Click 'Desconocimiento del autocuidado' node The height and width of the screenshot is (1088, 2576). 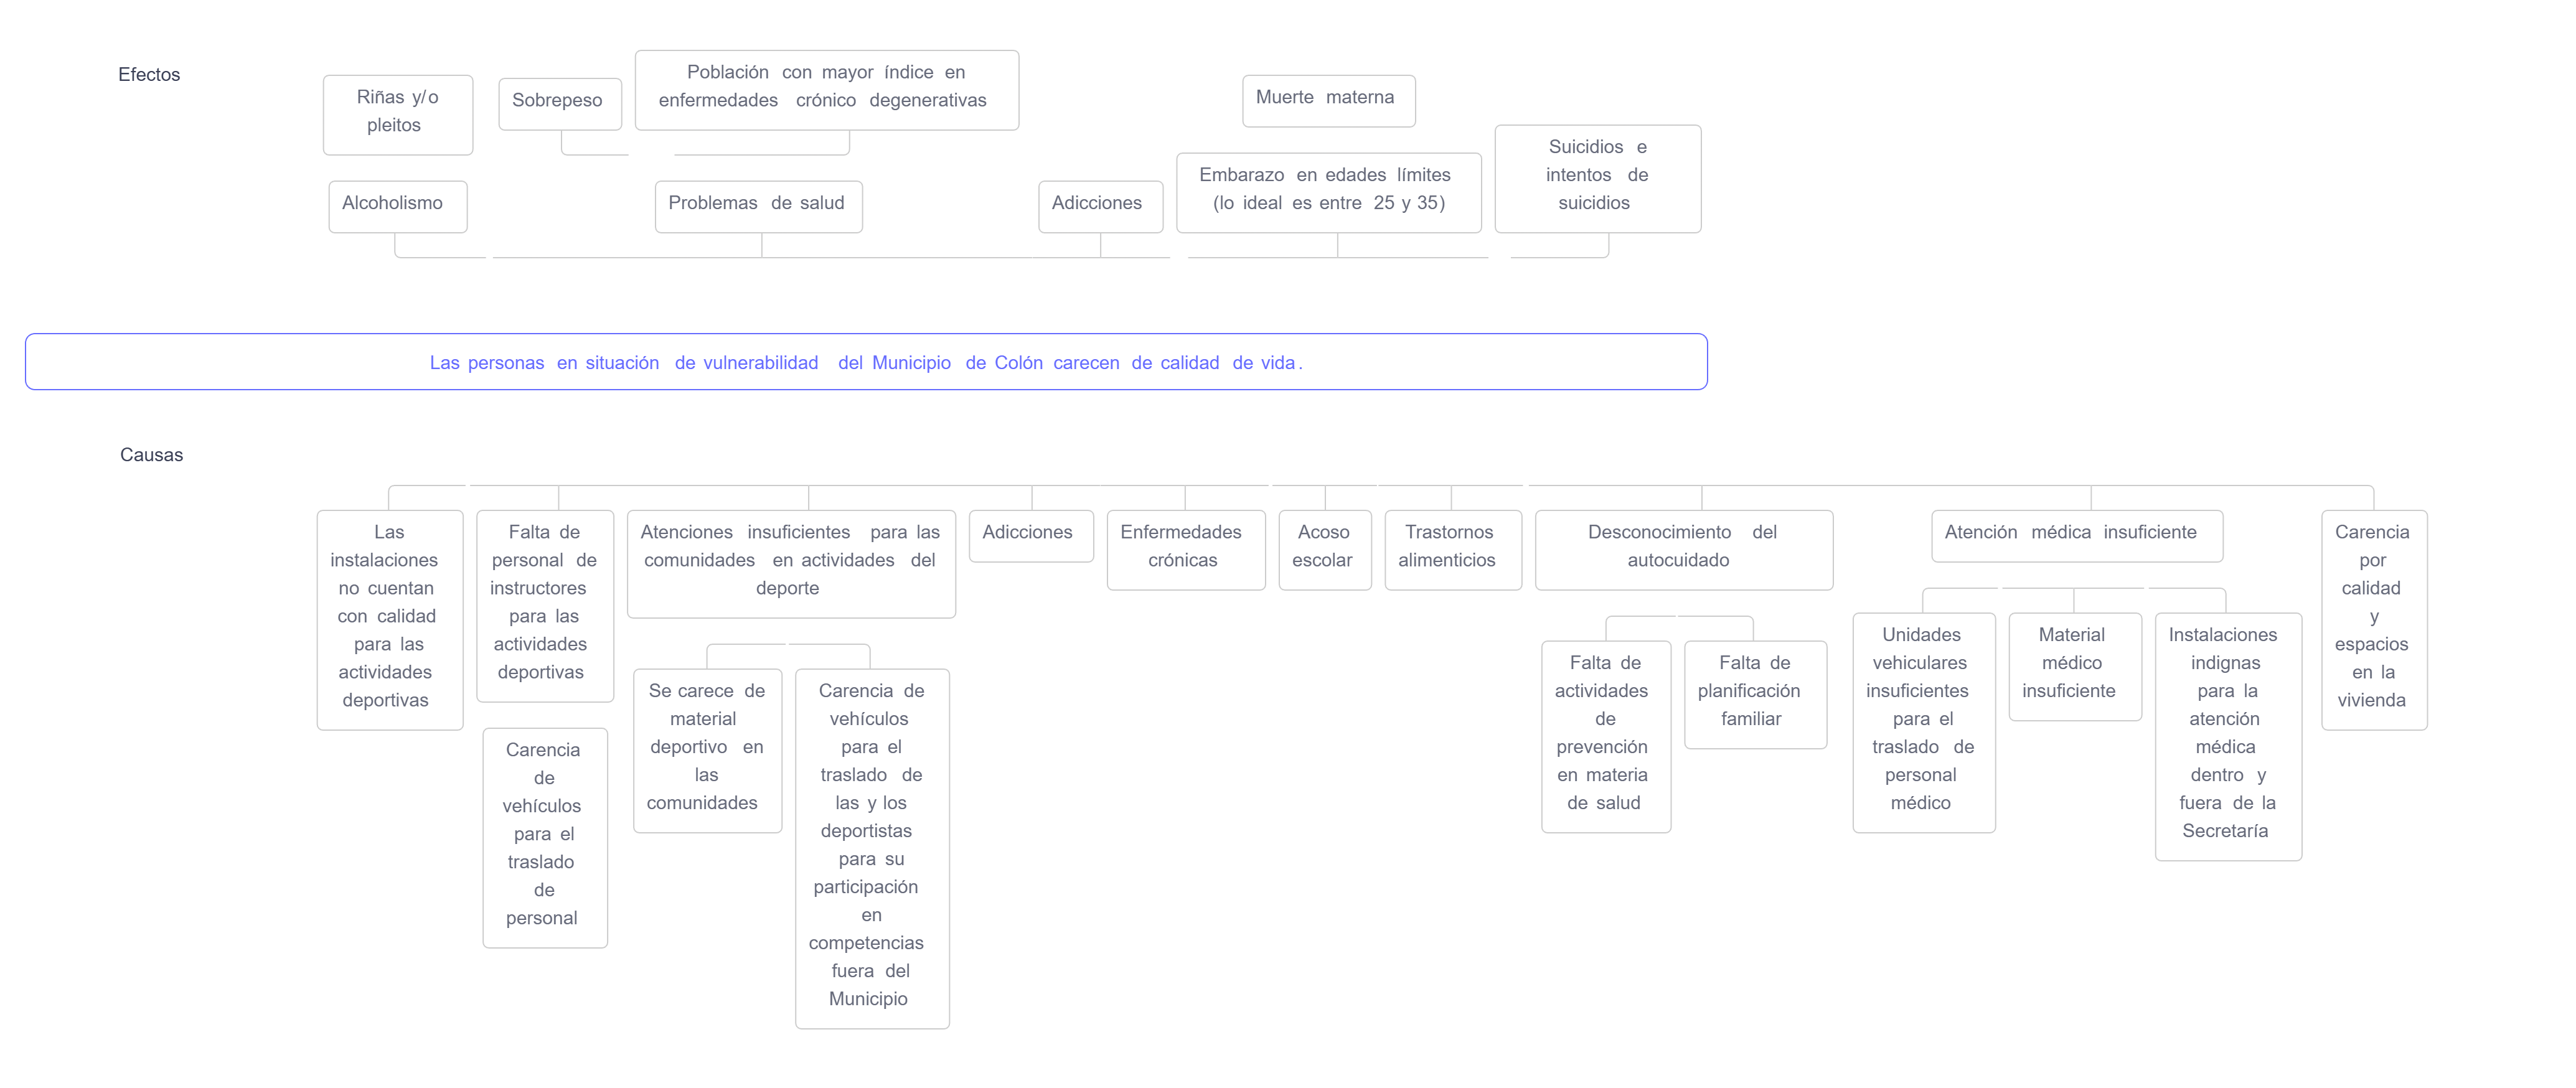point(1683,549)
